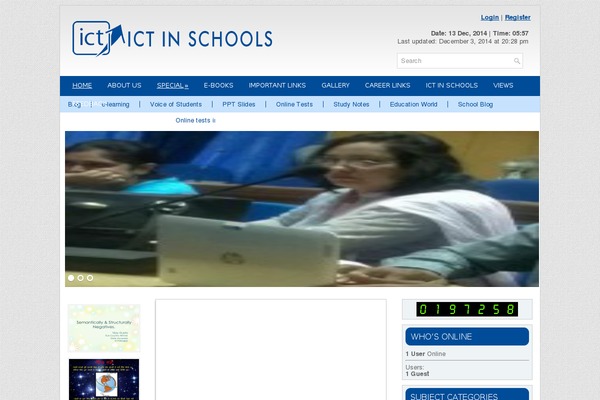
Task: Open the VIEWS menu item
Action: (x=503, y=85)
